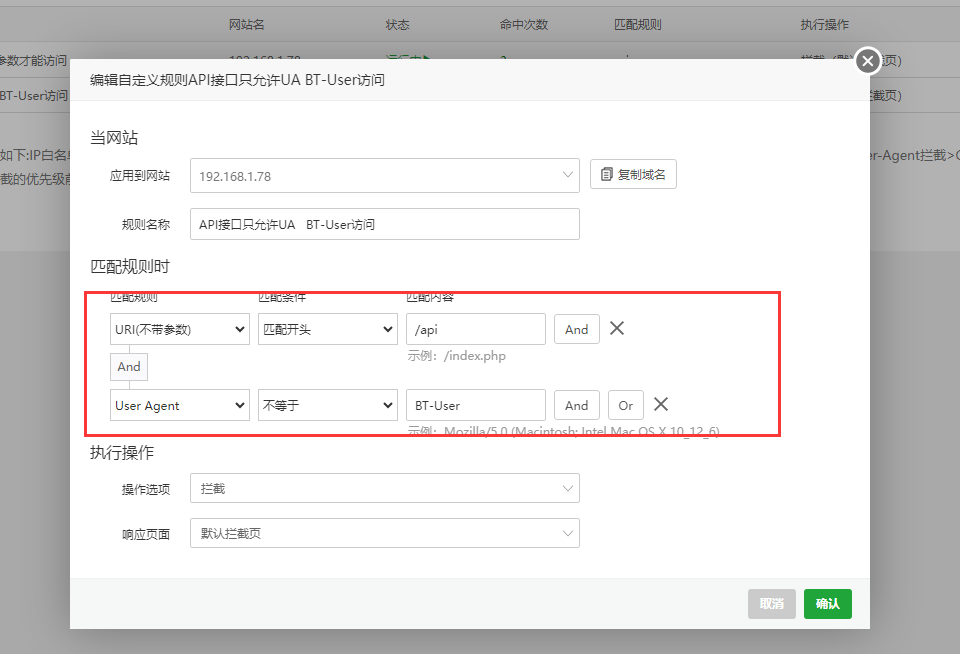Open the 不等于 condition dropdown
The width and height of the screenshot is (960, 654).
[x=328, y=405]
